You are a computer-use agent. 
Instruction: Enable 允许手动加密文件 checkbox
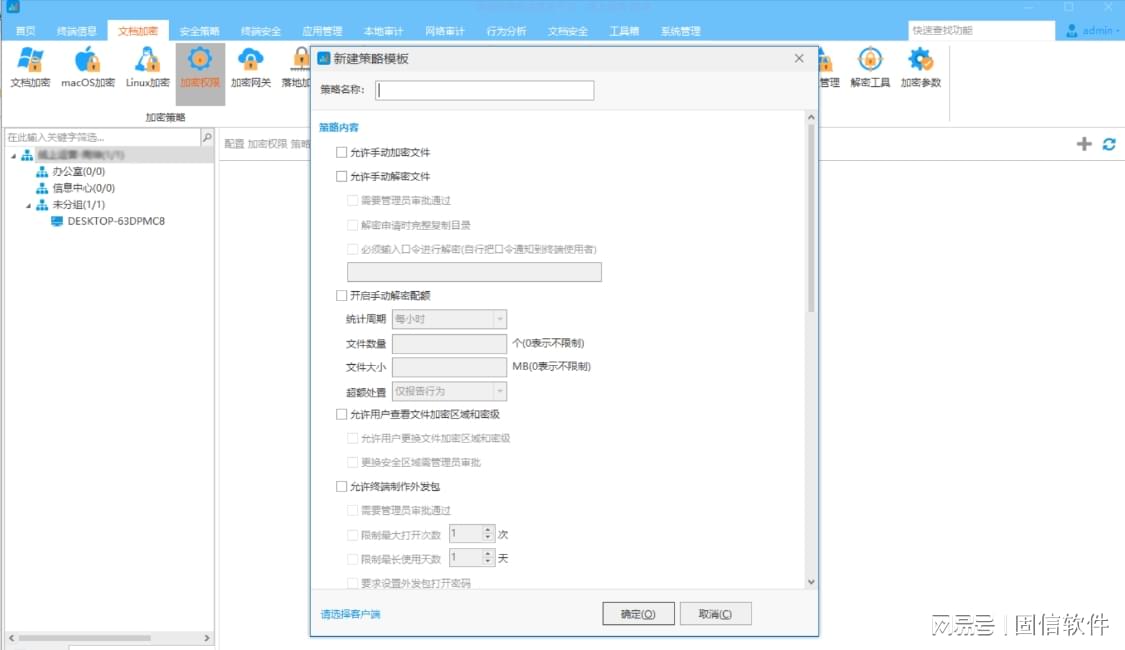tap(342, 153)
